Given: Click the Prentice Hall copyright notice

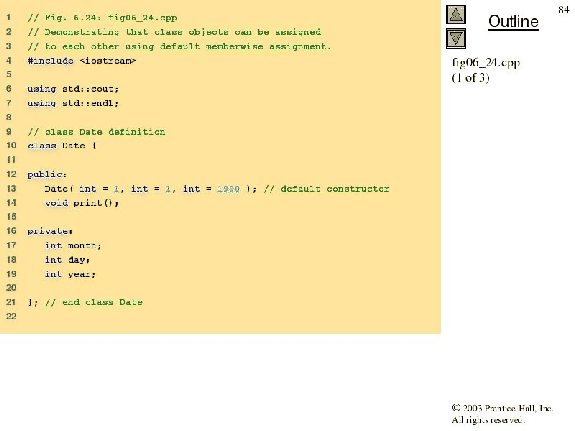Looking at the screenshot, I should tap(502, 408).
